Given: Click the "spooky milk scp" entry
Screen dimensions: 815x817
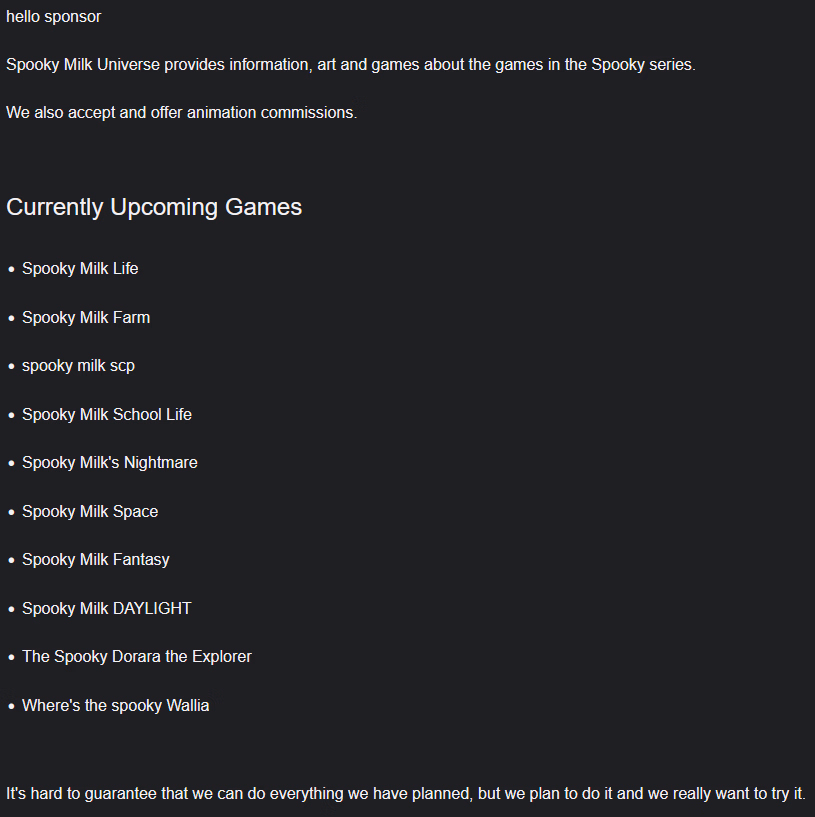Looking at the screenshot, I should tap(78, 365).
